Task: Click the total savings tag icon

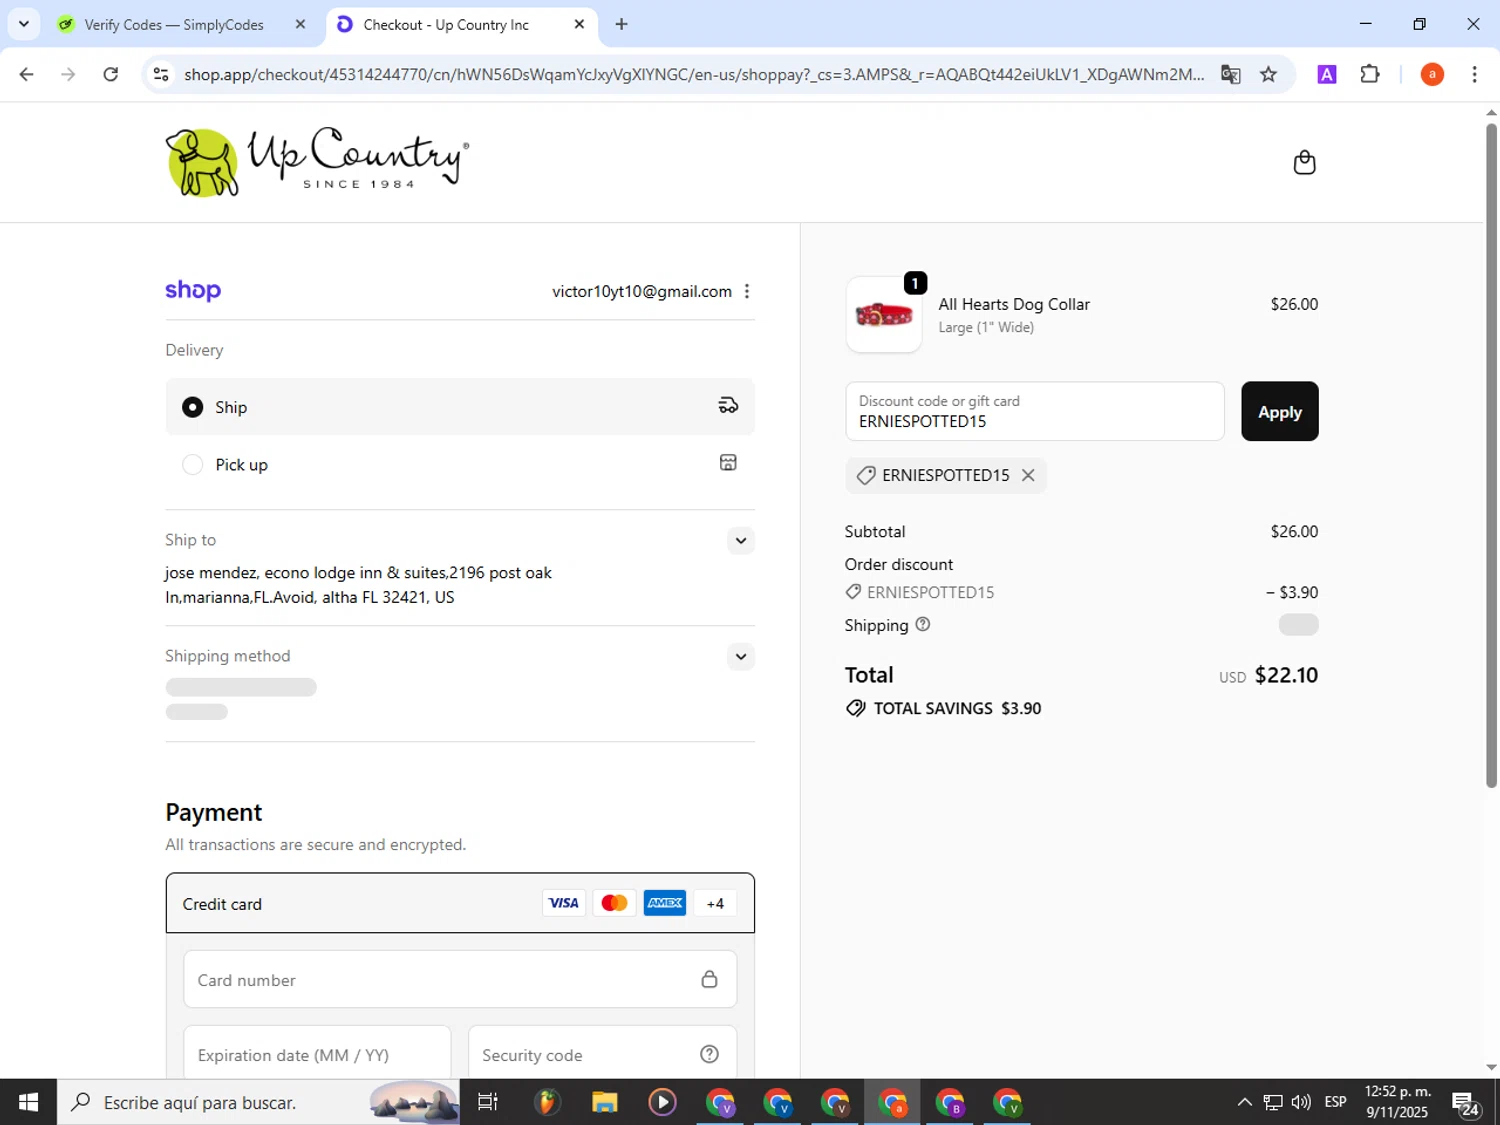Action: pos(856,708)
